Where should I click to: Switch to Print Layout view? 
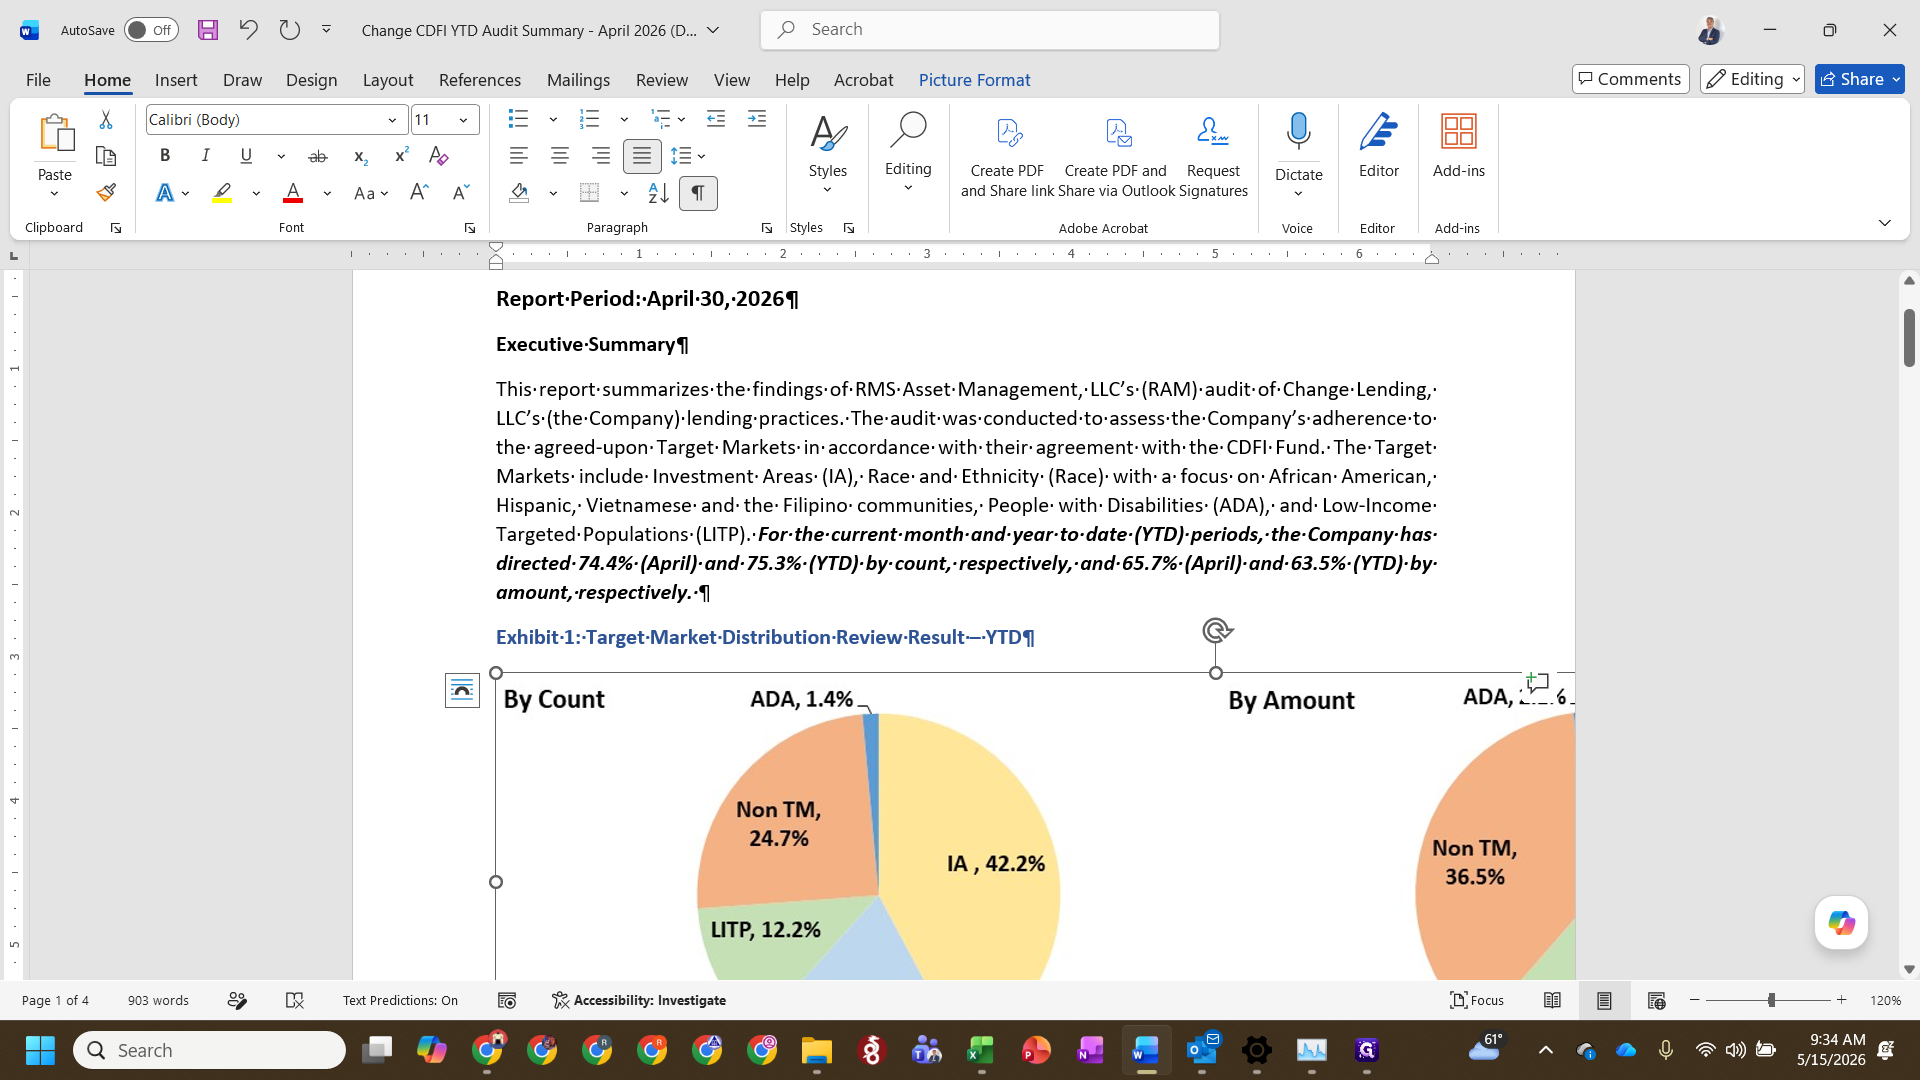point(1604,1000)
